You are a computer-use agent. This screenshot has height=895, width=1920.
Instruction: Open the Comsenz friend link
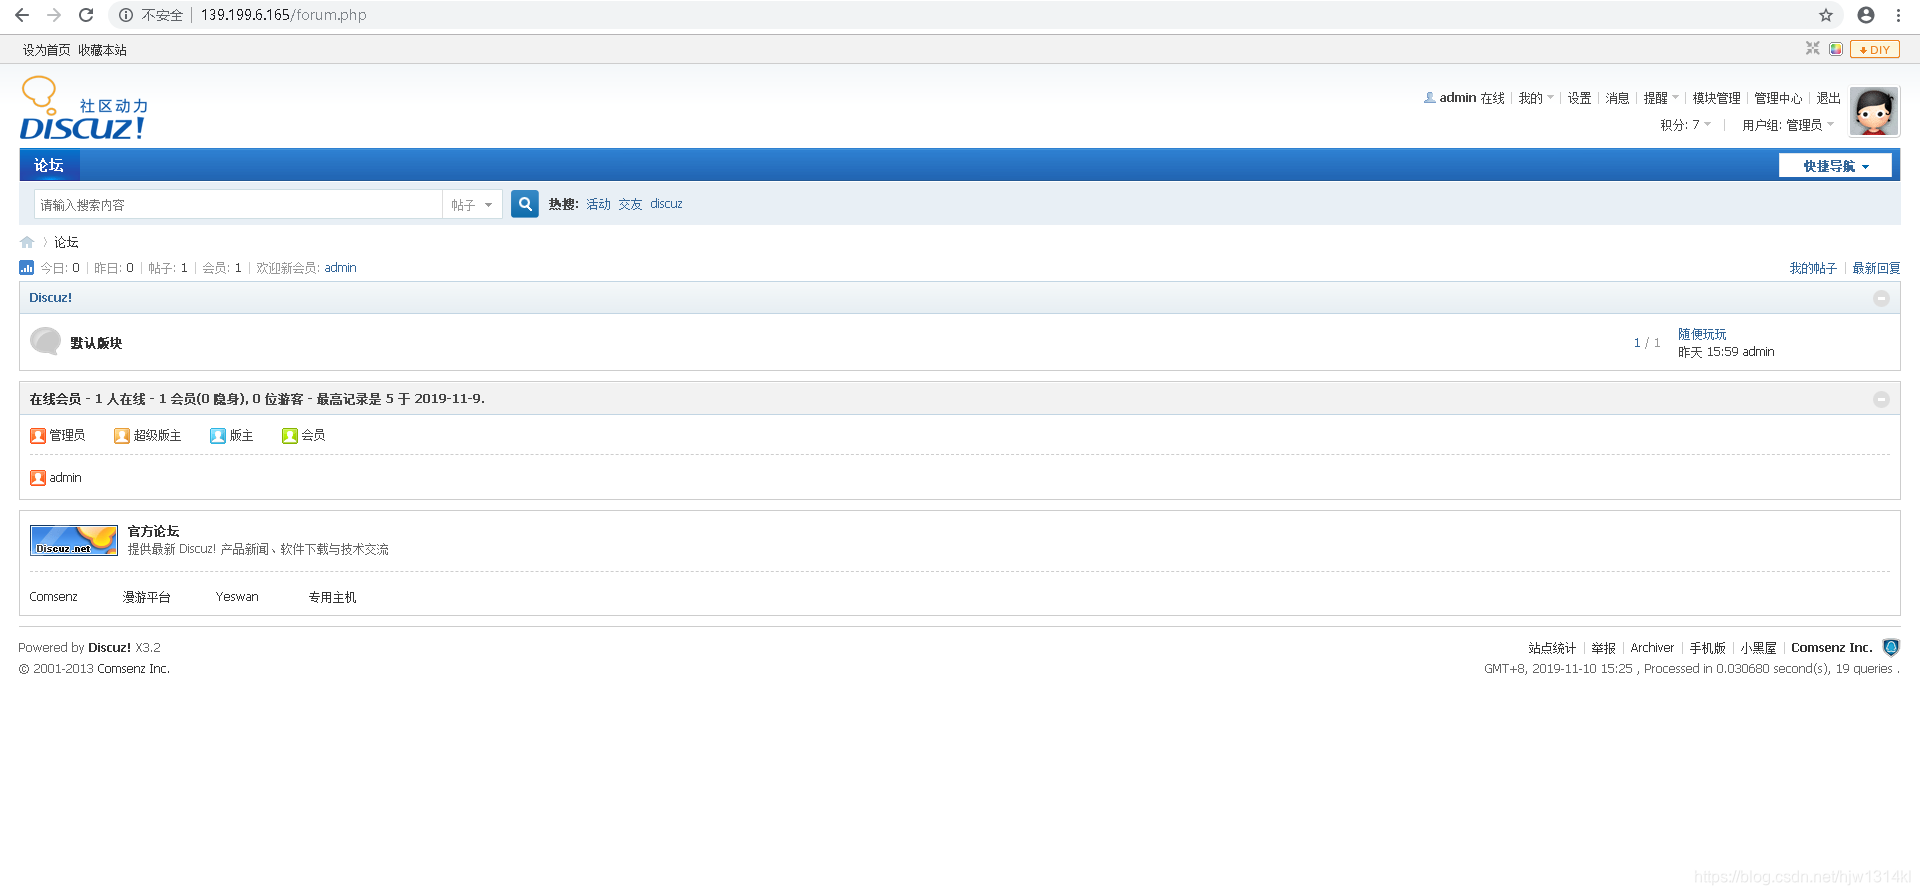tap(53, 597)
